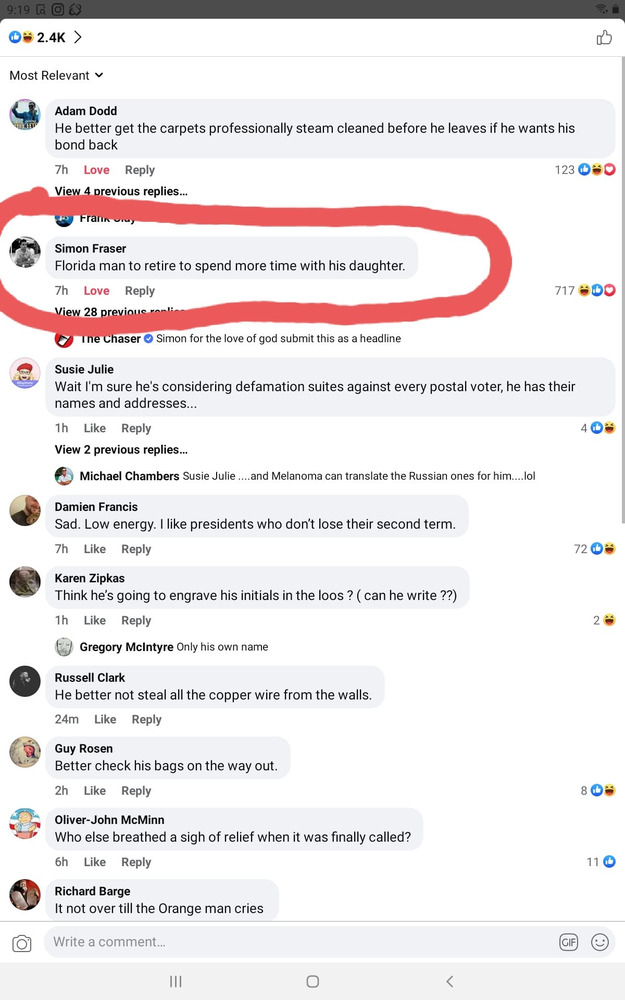Open Guy Rosen's profile name link
This screenshot has width=625, height=1000.
click(x=84, y=749)
